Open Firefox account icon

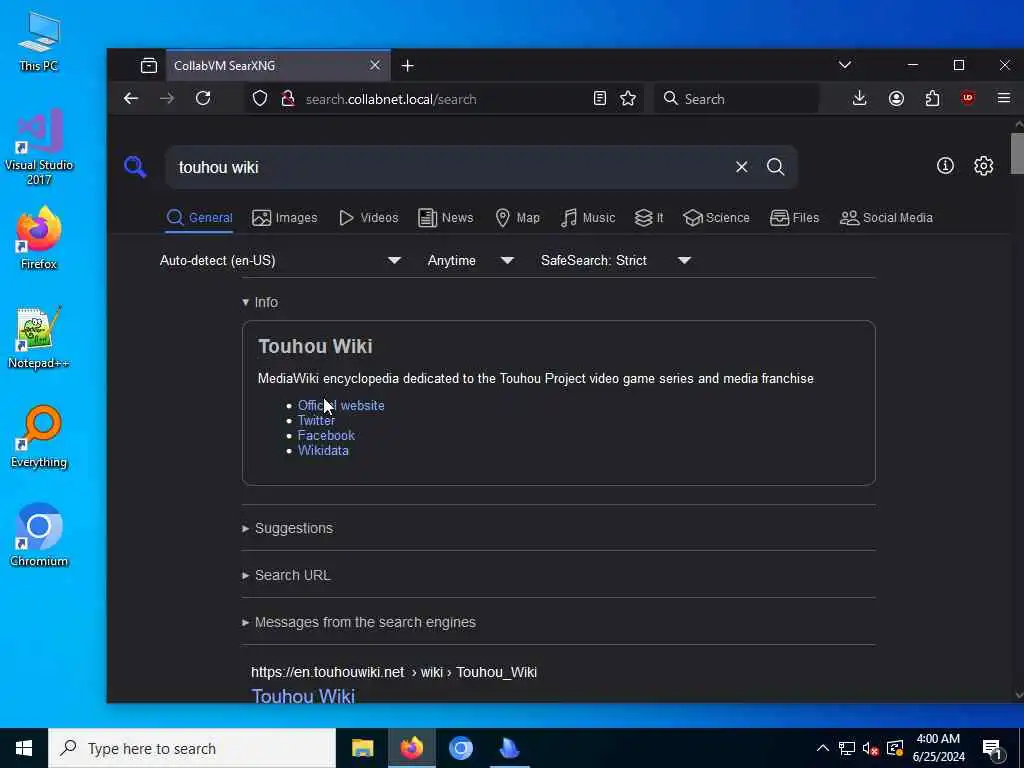coord(896,99)
